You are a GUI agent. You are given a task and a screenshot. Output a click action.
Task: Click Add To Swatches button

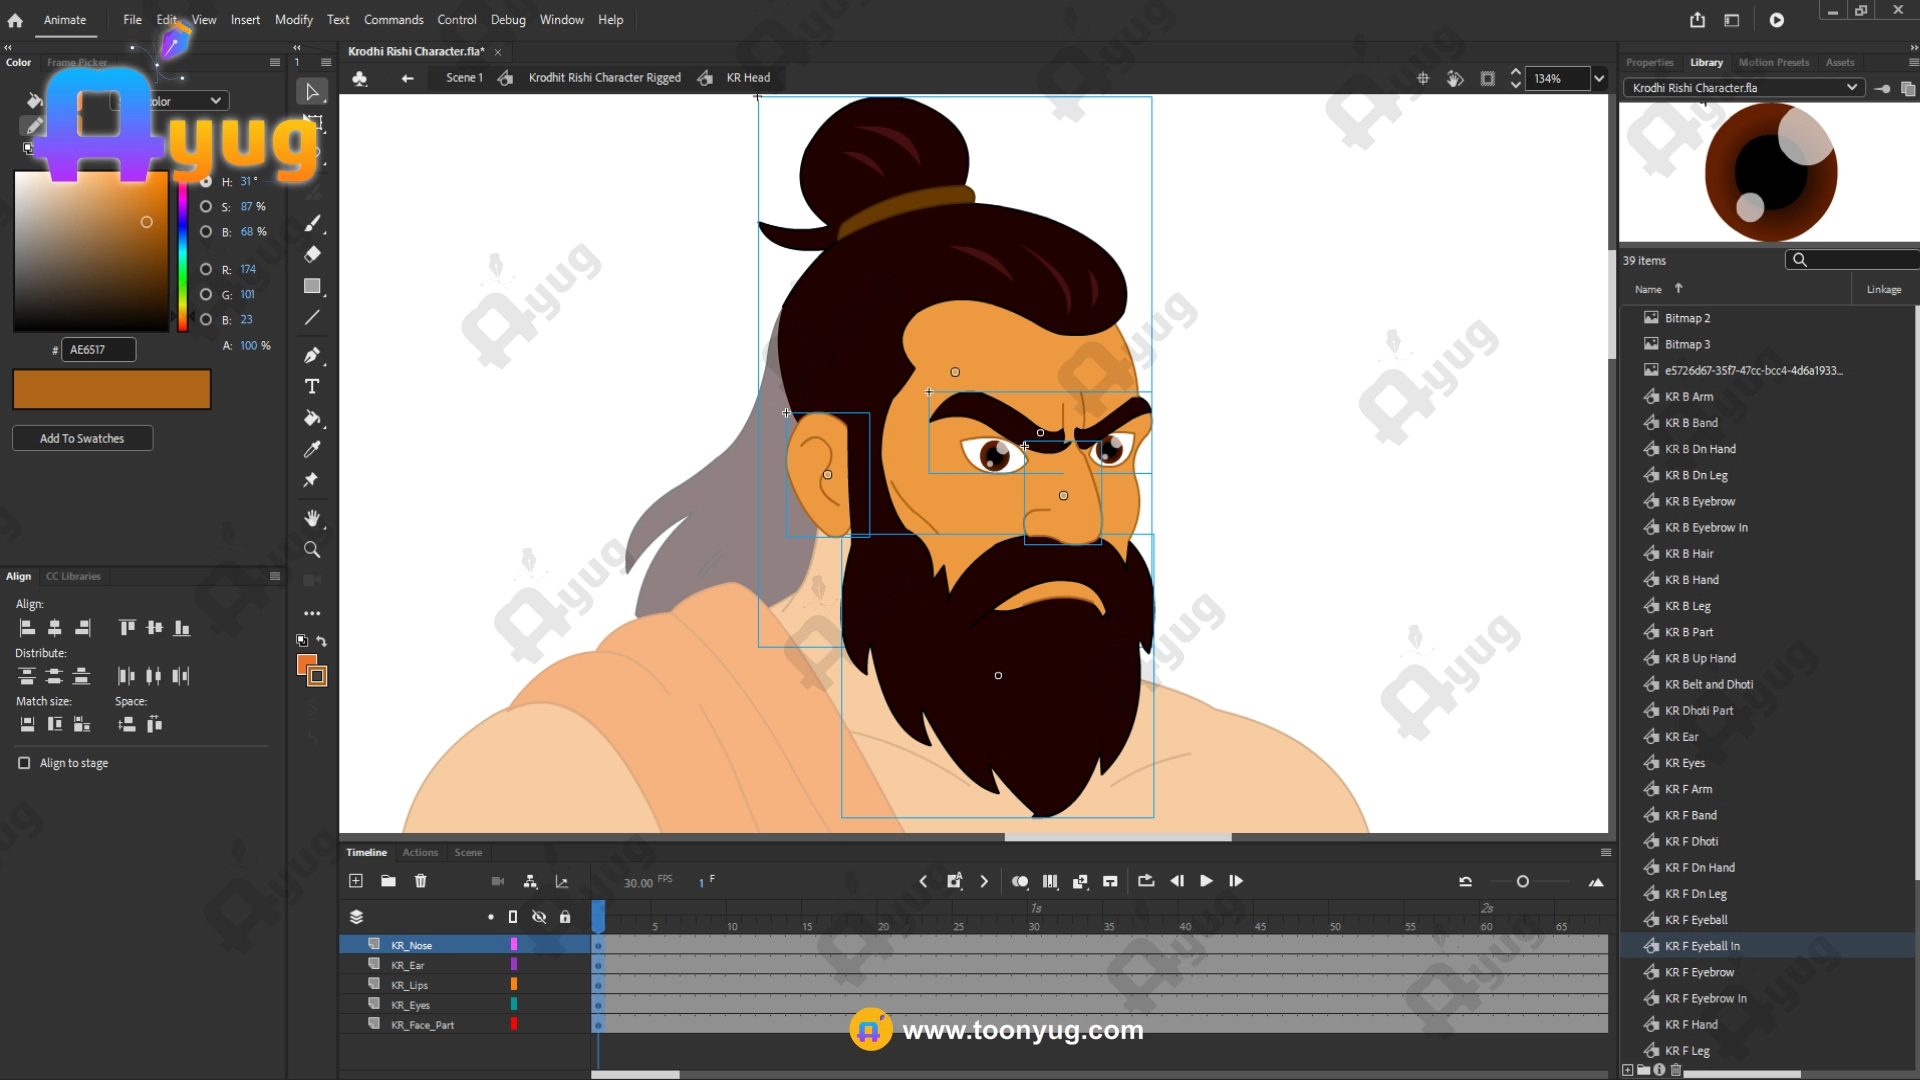pos(82,438)
